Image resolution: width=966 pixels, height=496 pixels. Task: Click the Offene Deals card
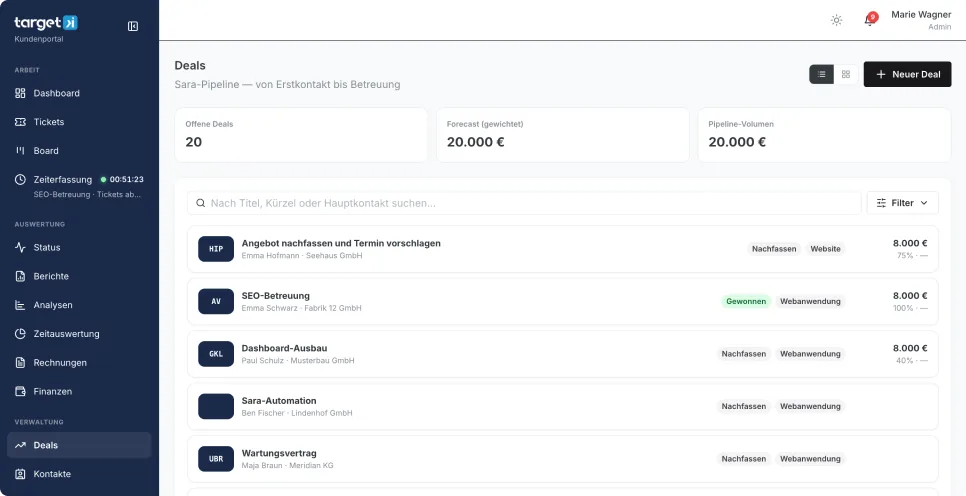301,135
